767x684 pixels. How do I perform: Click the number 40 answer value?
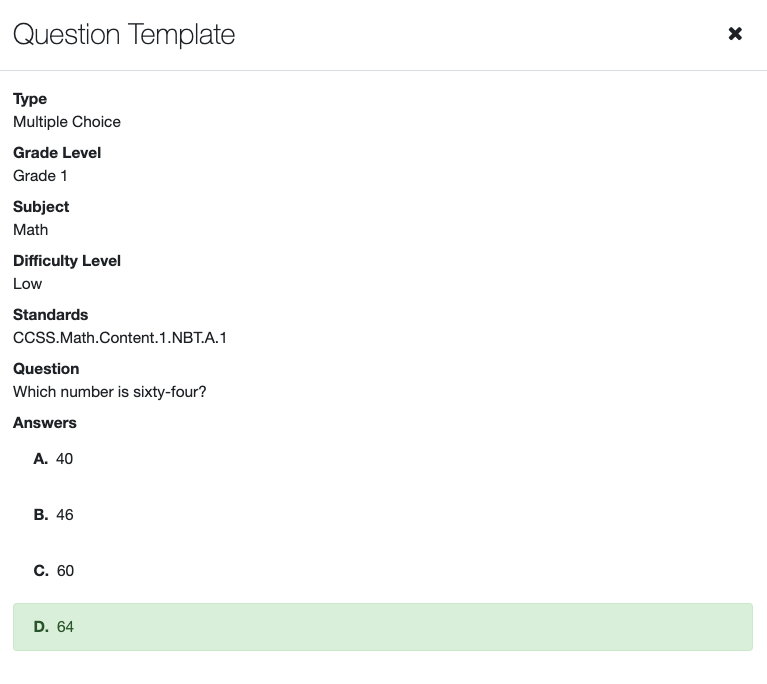[65, 459]
